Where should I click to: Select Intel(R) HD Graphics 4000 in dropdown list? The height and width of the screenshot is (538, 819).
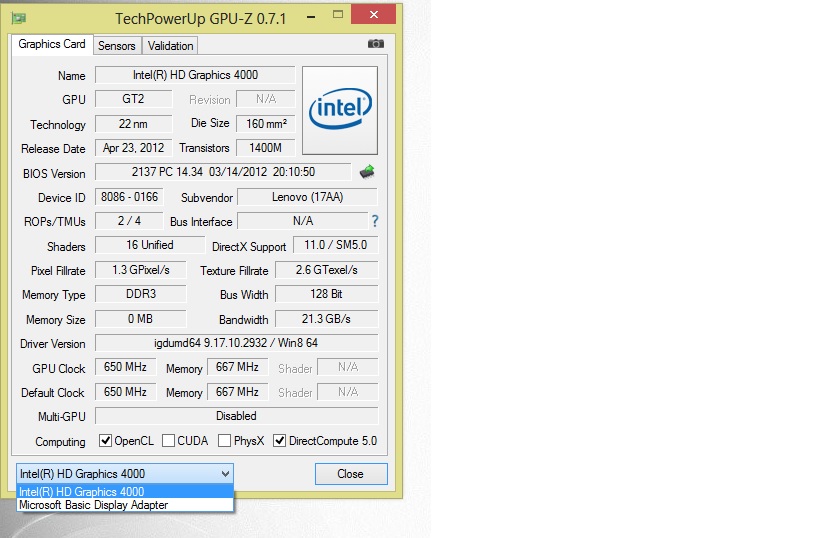[x=125, y=492]
